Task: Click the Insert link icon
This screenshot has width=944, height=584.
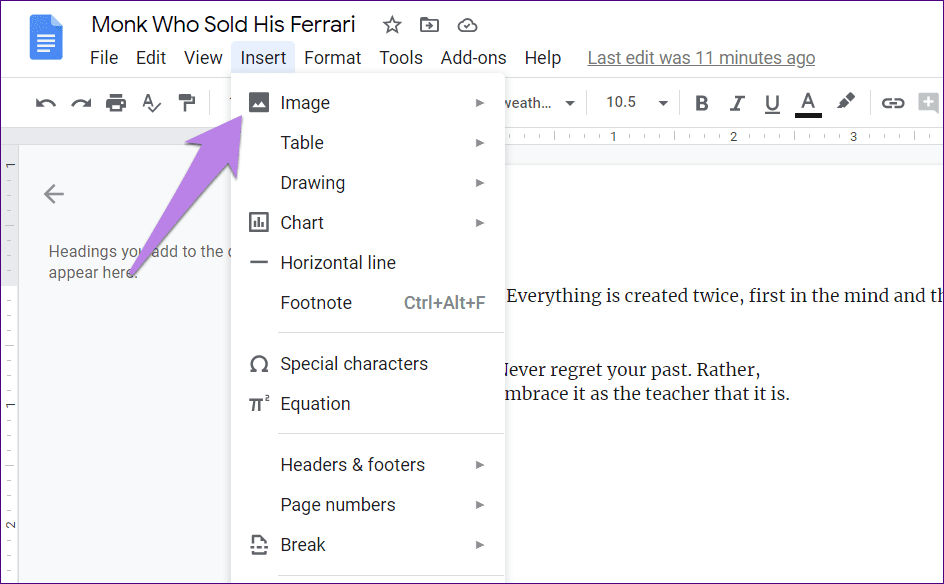Action: [x=892, y=102]
